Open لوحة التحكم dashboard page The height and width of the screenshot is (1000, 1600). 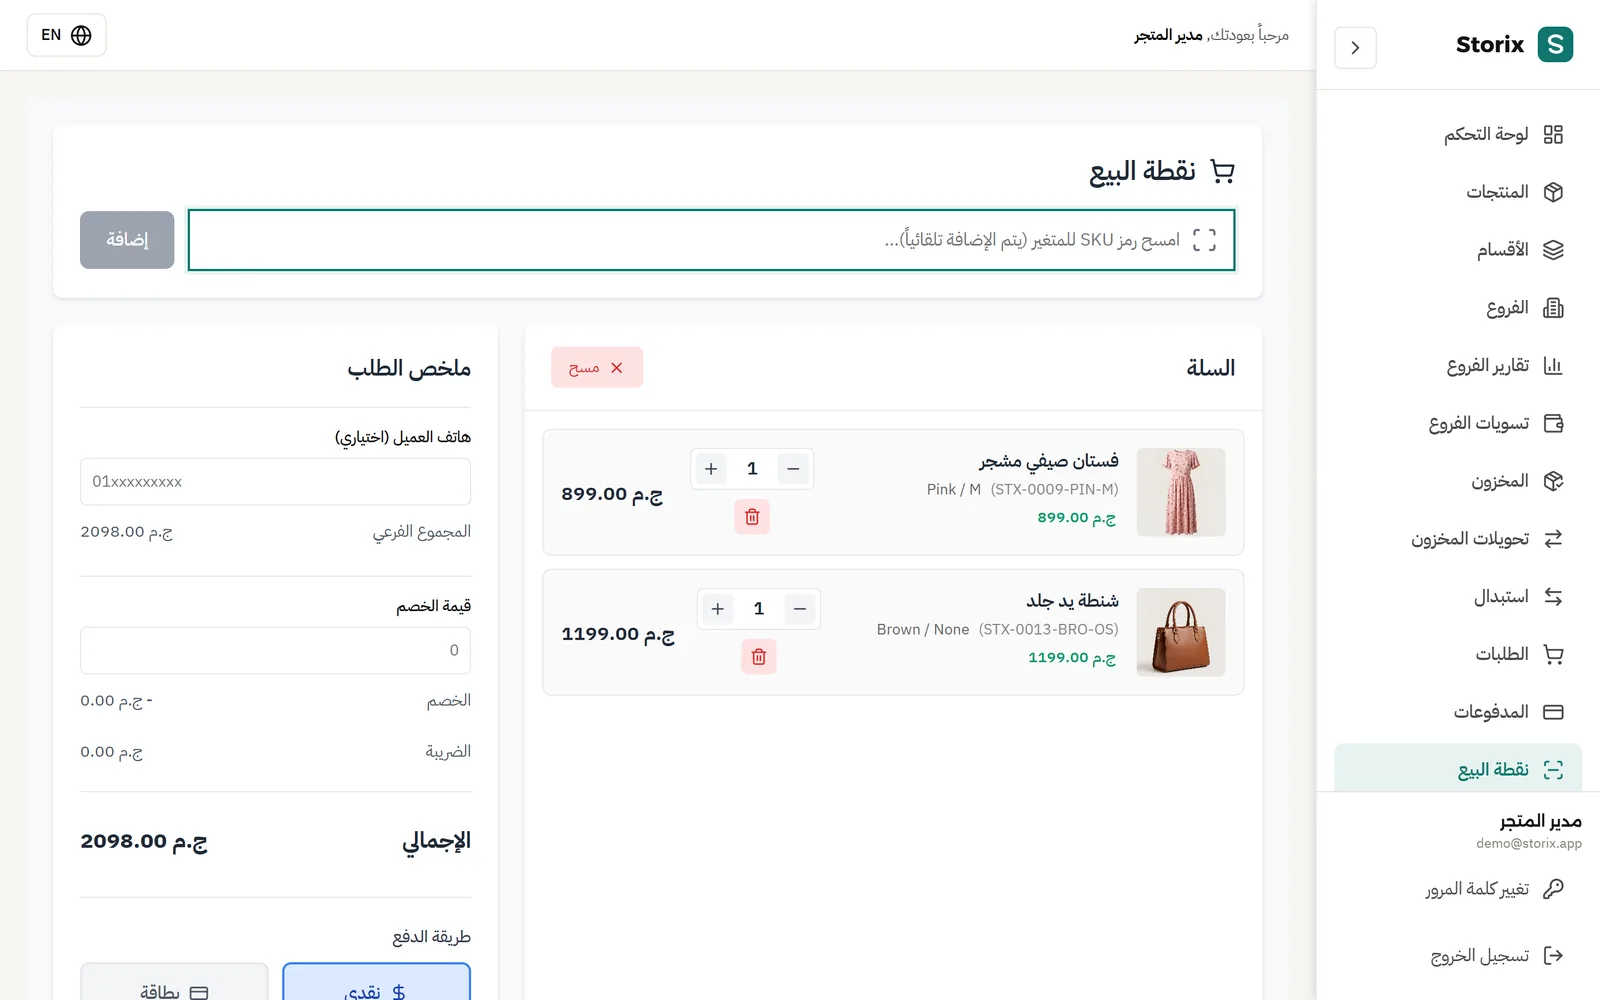tap(1458, 134)
